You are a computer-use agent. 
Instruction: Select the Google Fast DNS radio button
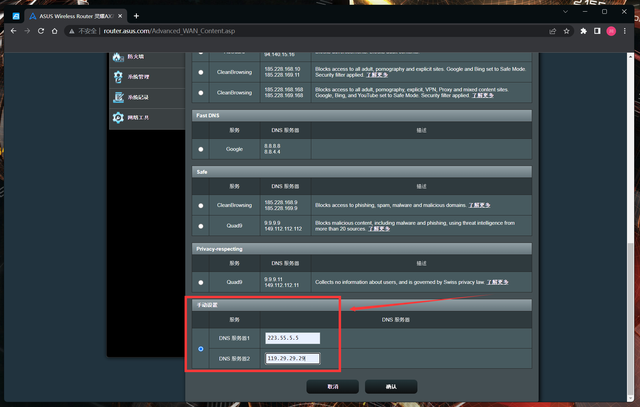tap(201, 149)
